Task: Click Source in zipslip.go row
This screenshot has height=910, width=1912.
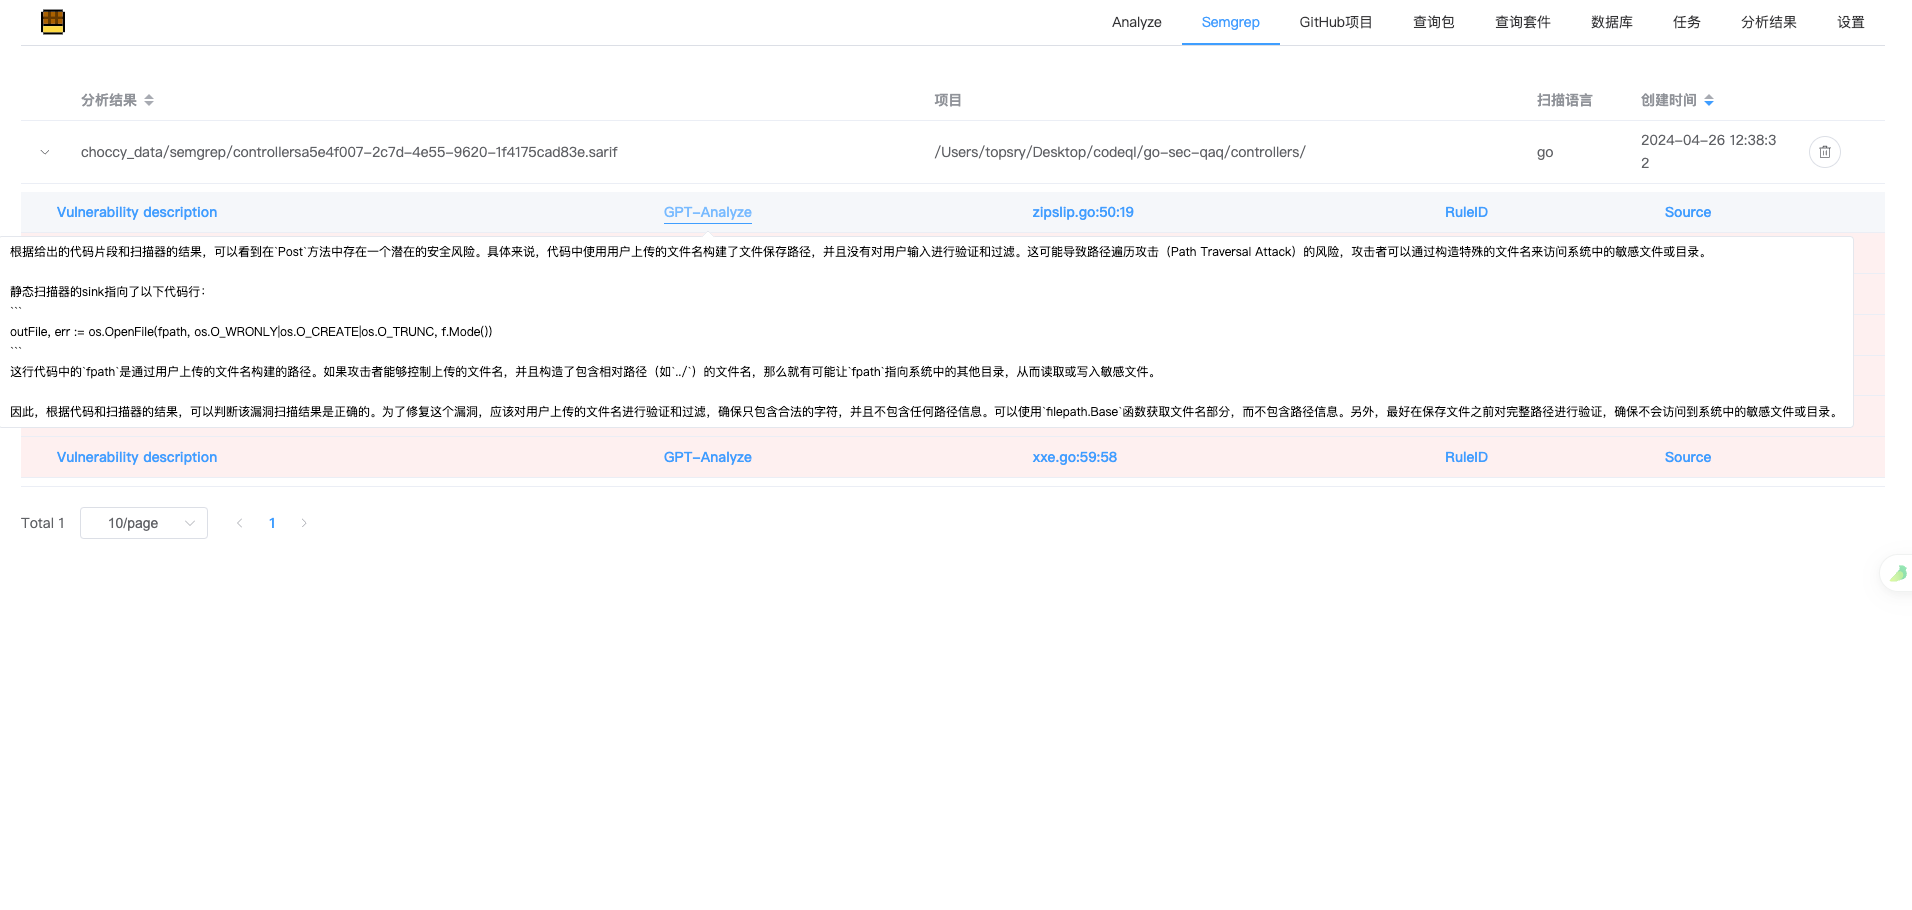Action: coord(1688,212)
